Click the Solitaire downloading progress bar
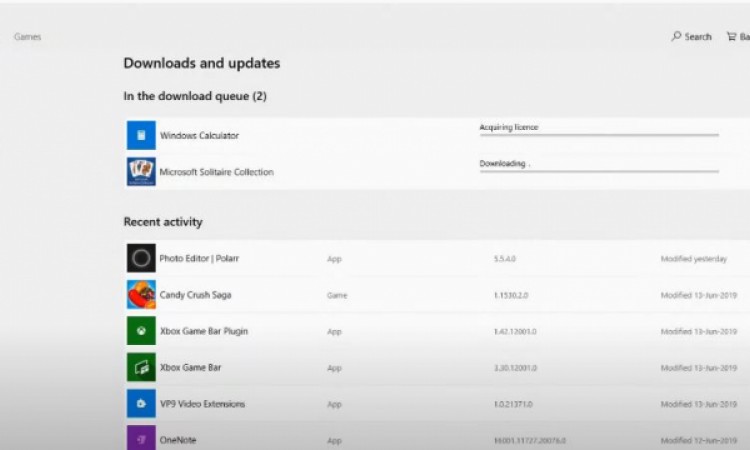The height and width of the screenshot is (450, 750). pos(598,171)
